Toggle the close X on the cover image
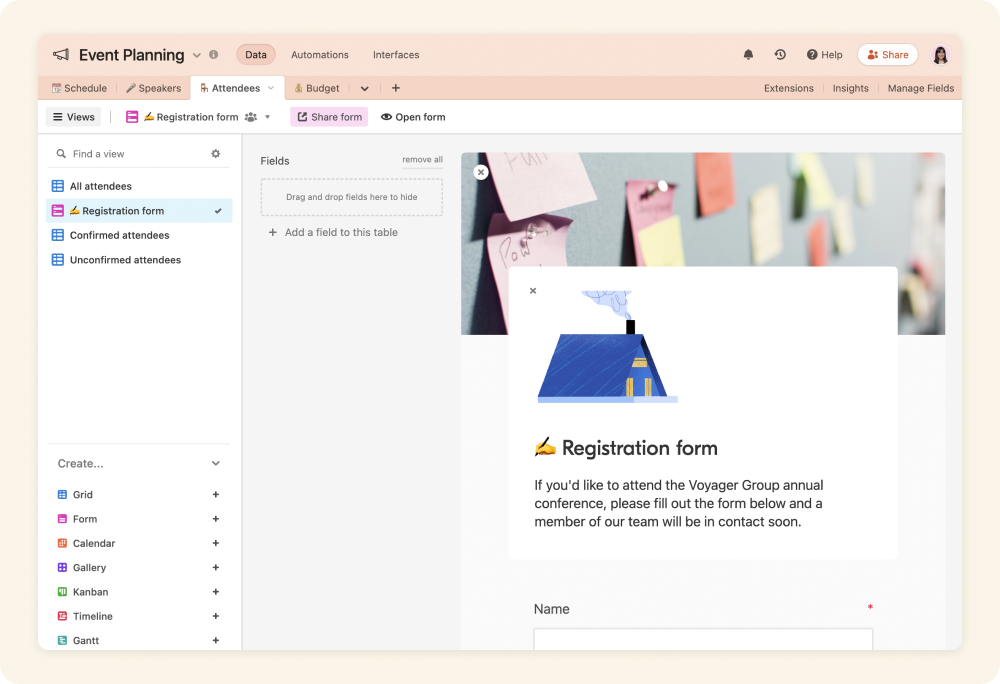The image size is (1000, 684). (481, 172)
